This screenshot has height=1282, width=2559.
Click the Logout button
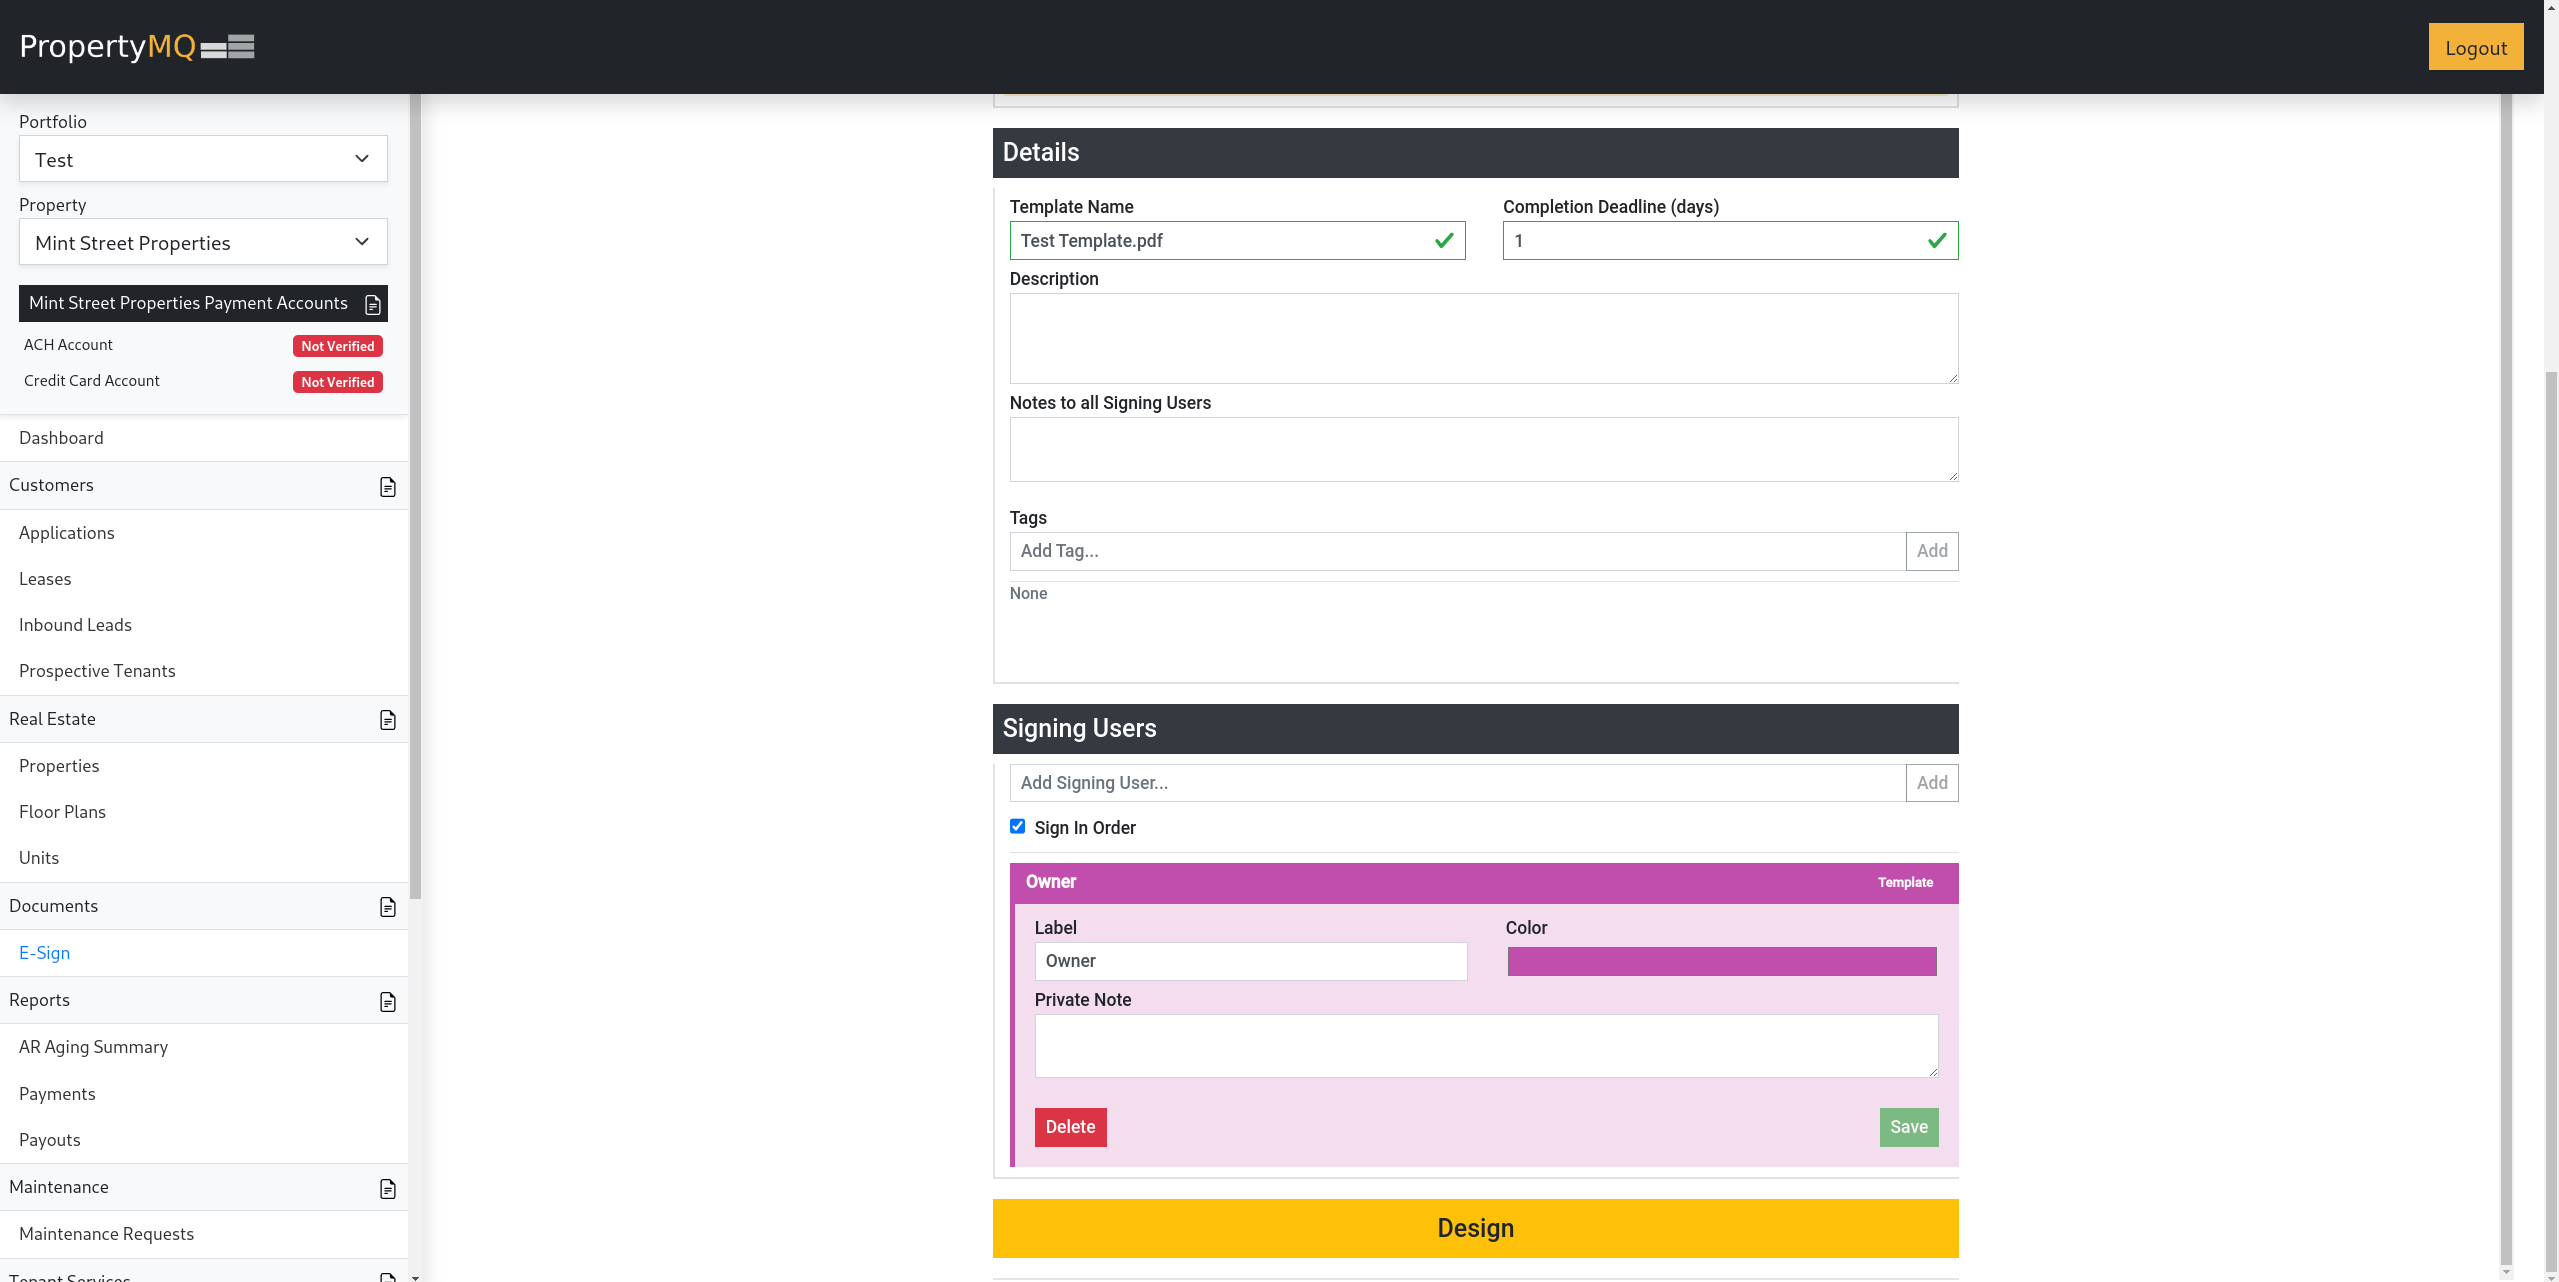click(2475, 48)
